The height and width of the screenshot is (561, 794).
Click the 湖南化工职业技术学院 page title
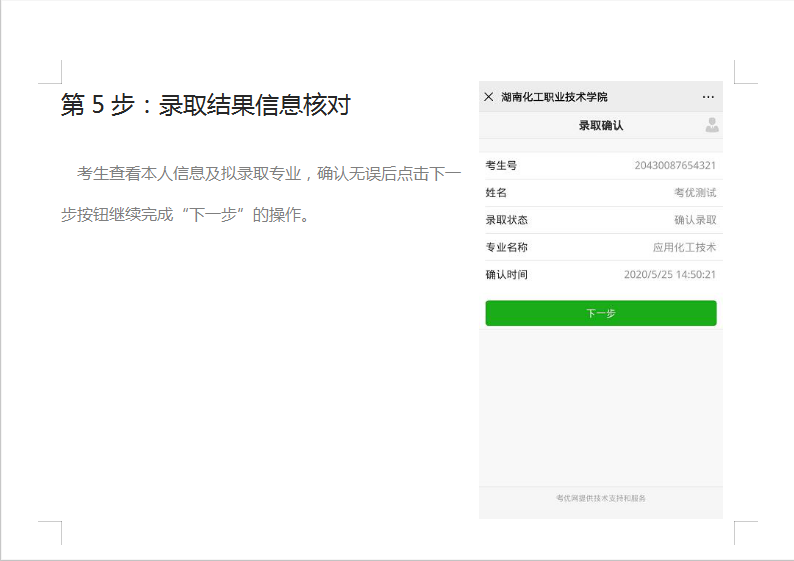coord(554,97)
